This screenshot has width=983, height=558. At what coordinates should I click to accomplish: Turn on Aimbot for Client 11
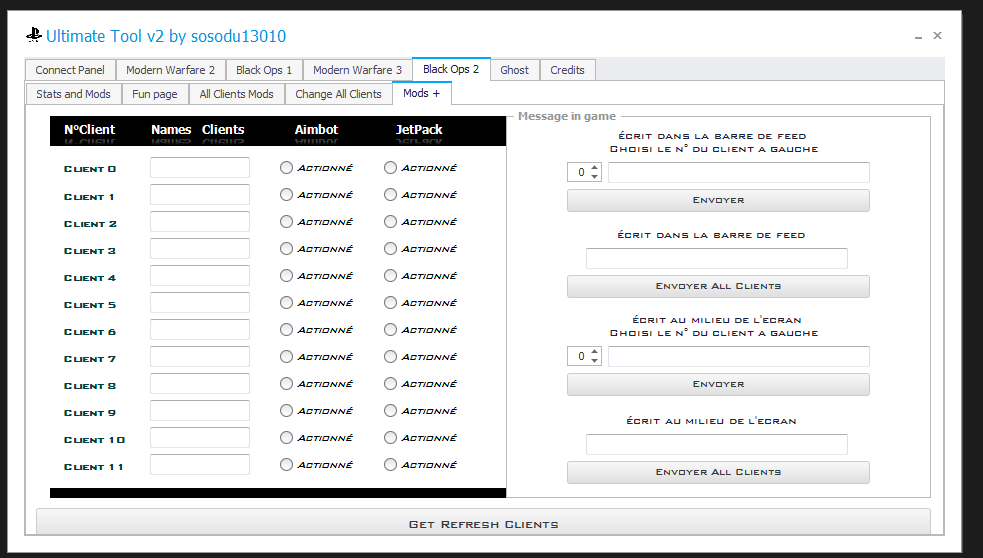click(x=286, y=464)
